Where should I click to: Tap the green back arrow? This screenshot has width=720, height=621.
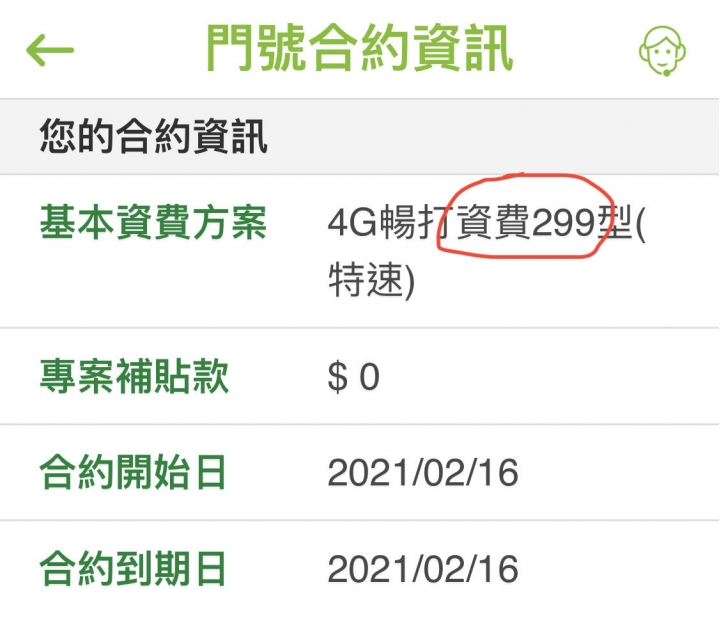(x=50, y=50)
